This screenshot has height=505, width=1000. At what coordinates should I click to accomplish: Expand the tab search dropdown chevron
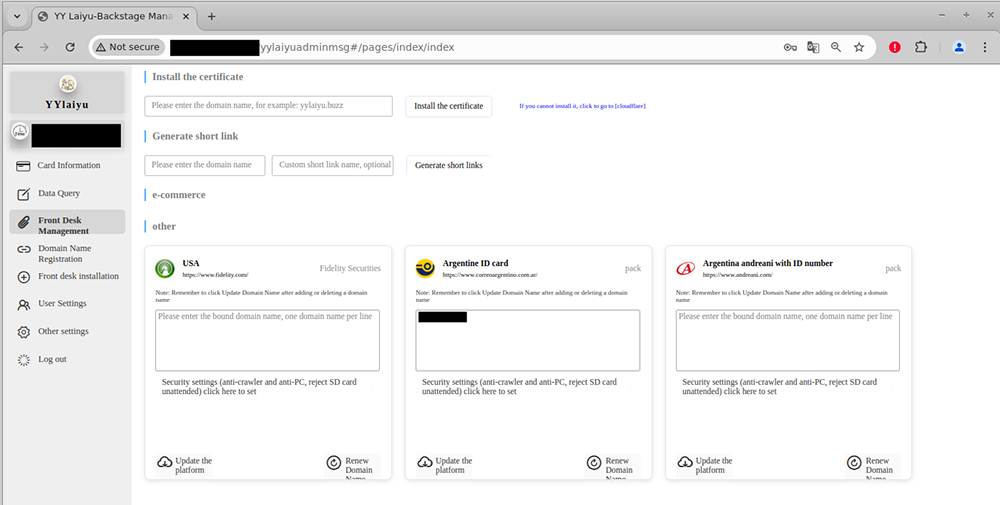(17, 16)
